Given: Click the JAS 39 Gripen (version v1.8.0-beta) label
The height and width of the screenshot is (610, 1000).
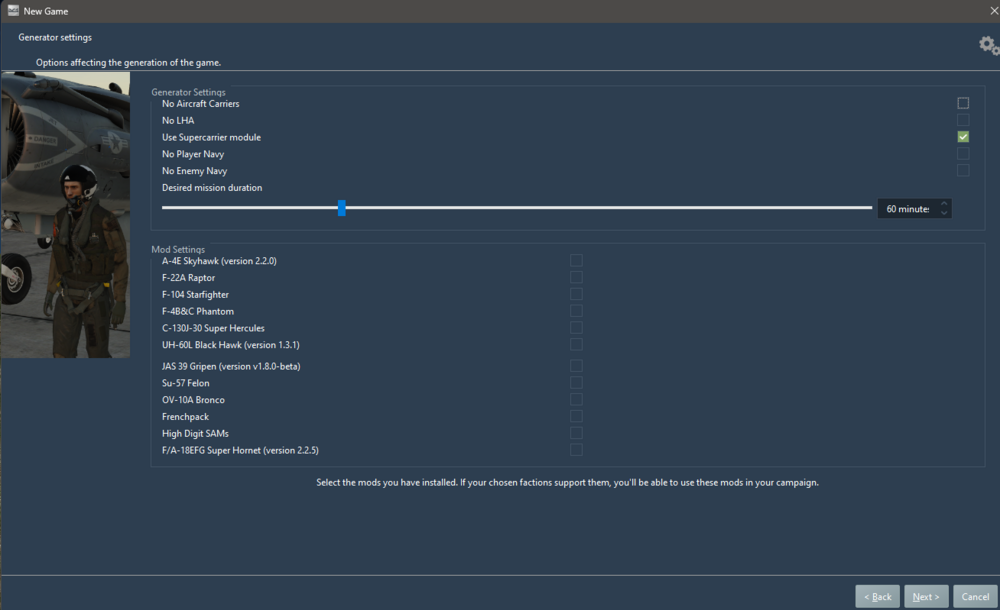Looking at the screenshot, I should click(231, 366).
